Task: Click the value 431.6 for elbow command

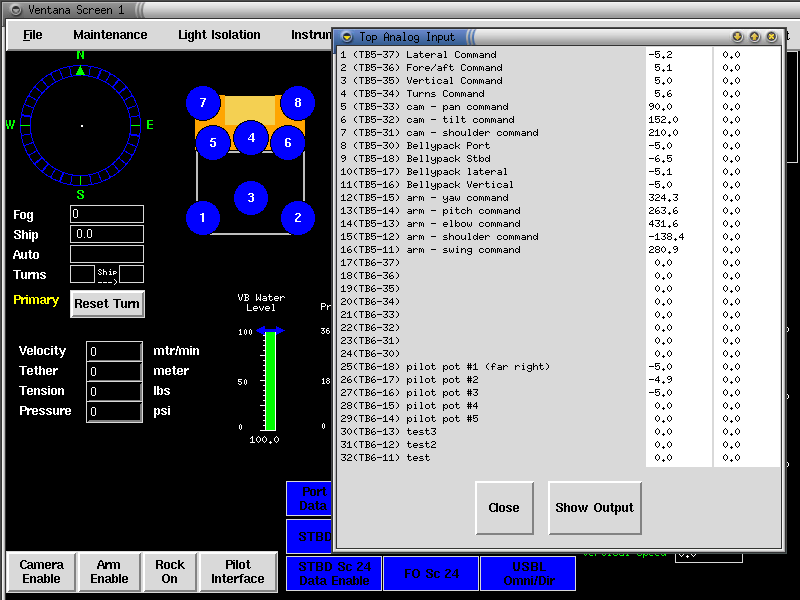Action: (x=663, y=224)
